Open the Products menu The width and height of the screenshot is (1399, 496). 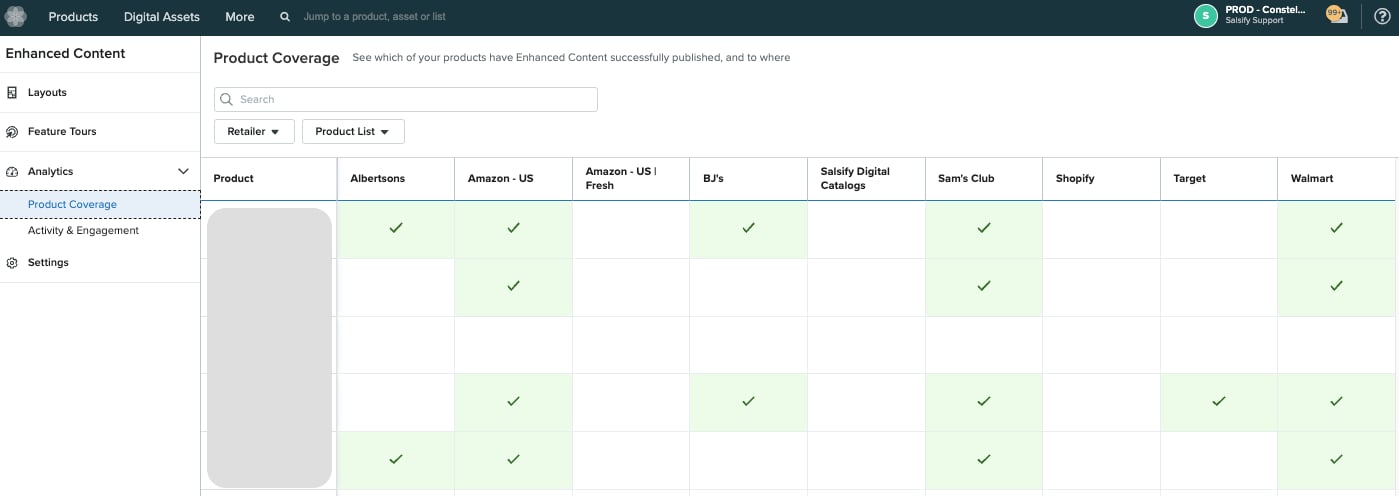[73, 17]
